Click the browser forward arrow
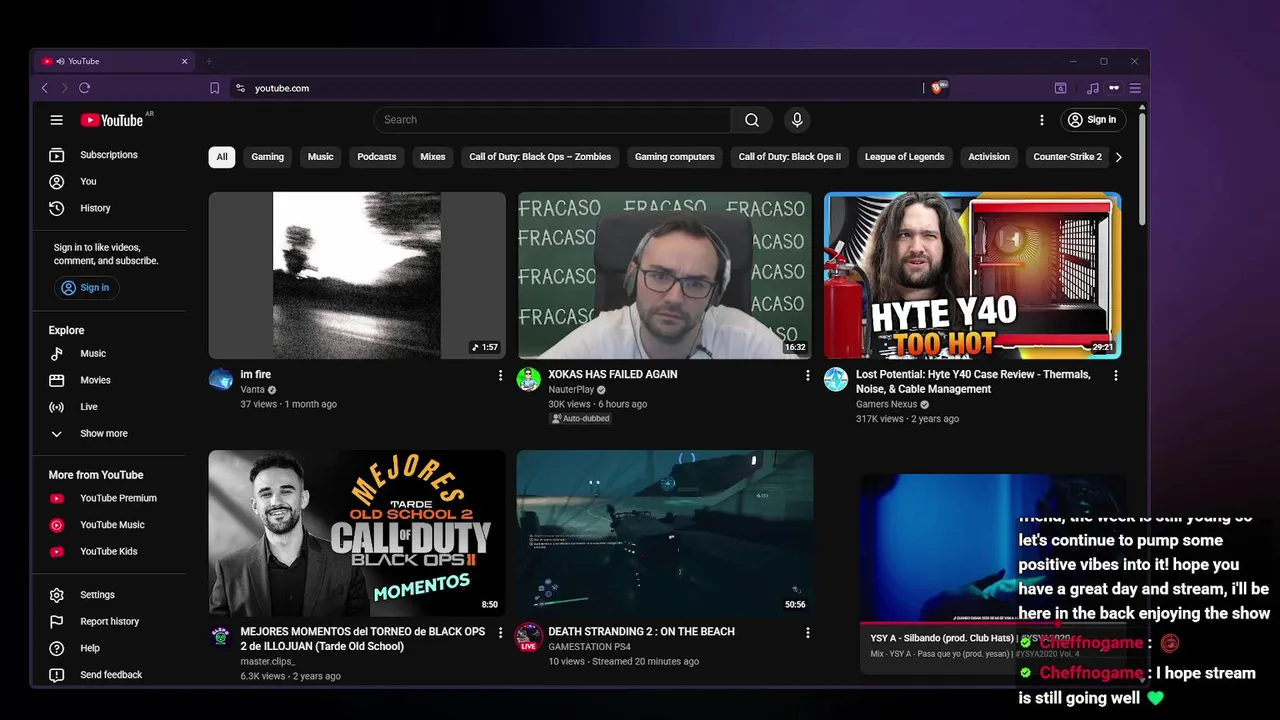This screenshot has height=720, width=1280. pyautogui.click(x=64, y=88)
